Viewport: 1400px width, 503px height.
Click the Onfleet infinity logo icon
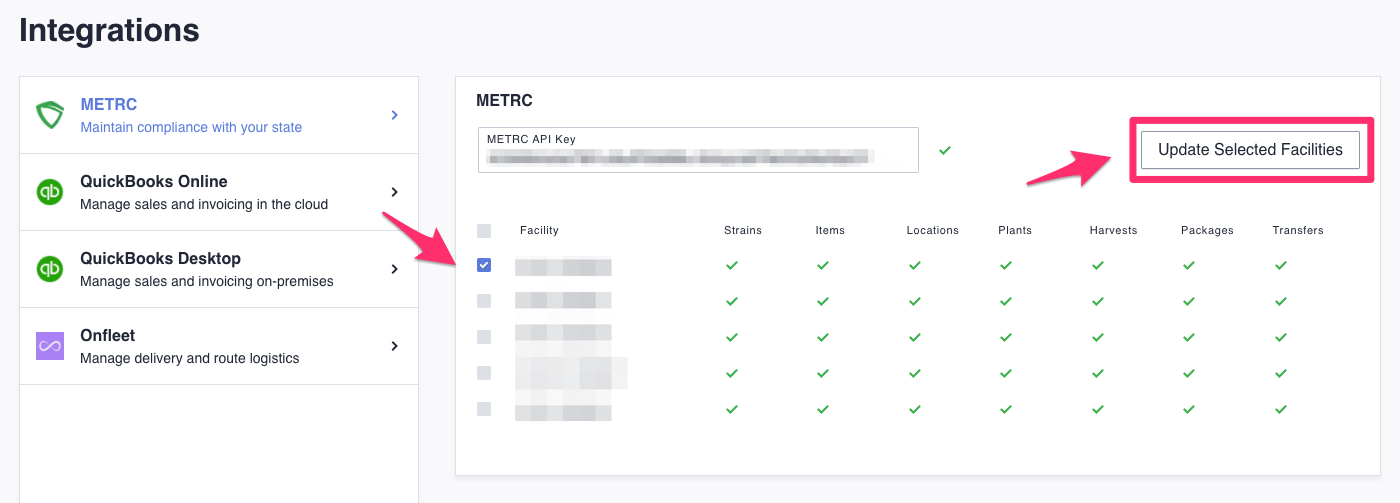[50, 346]
